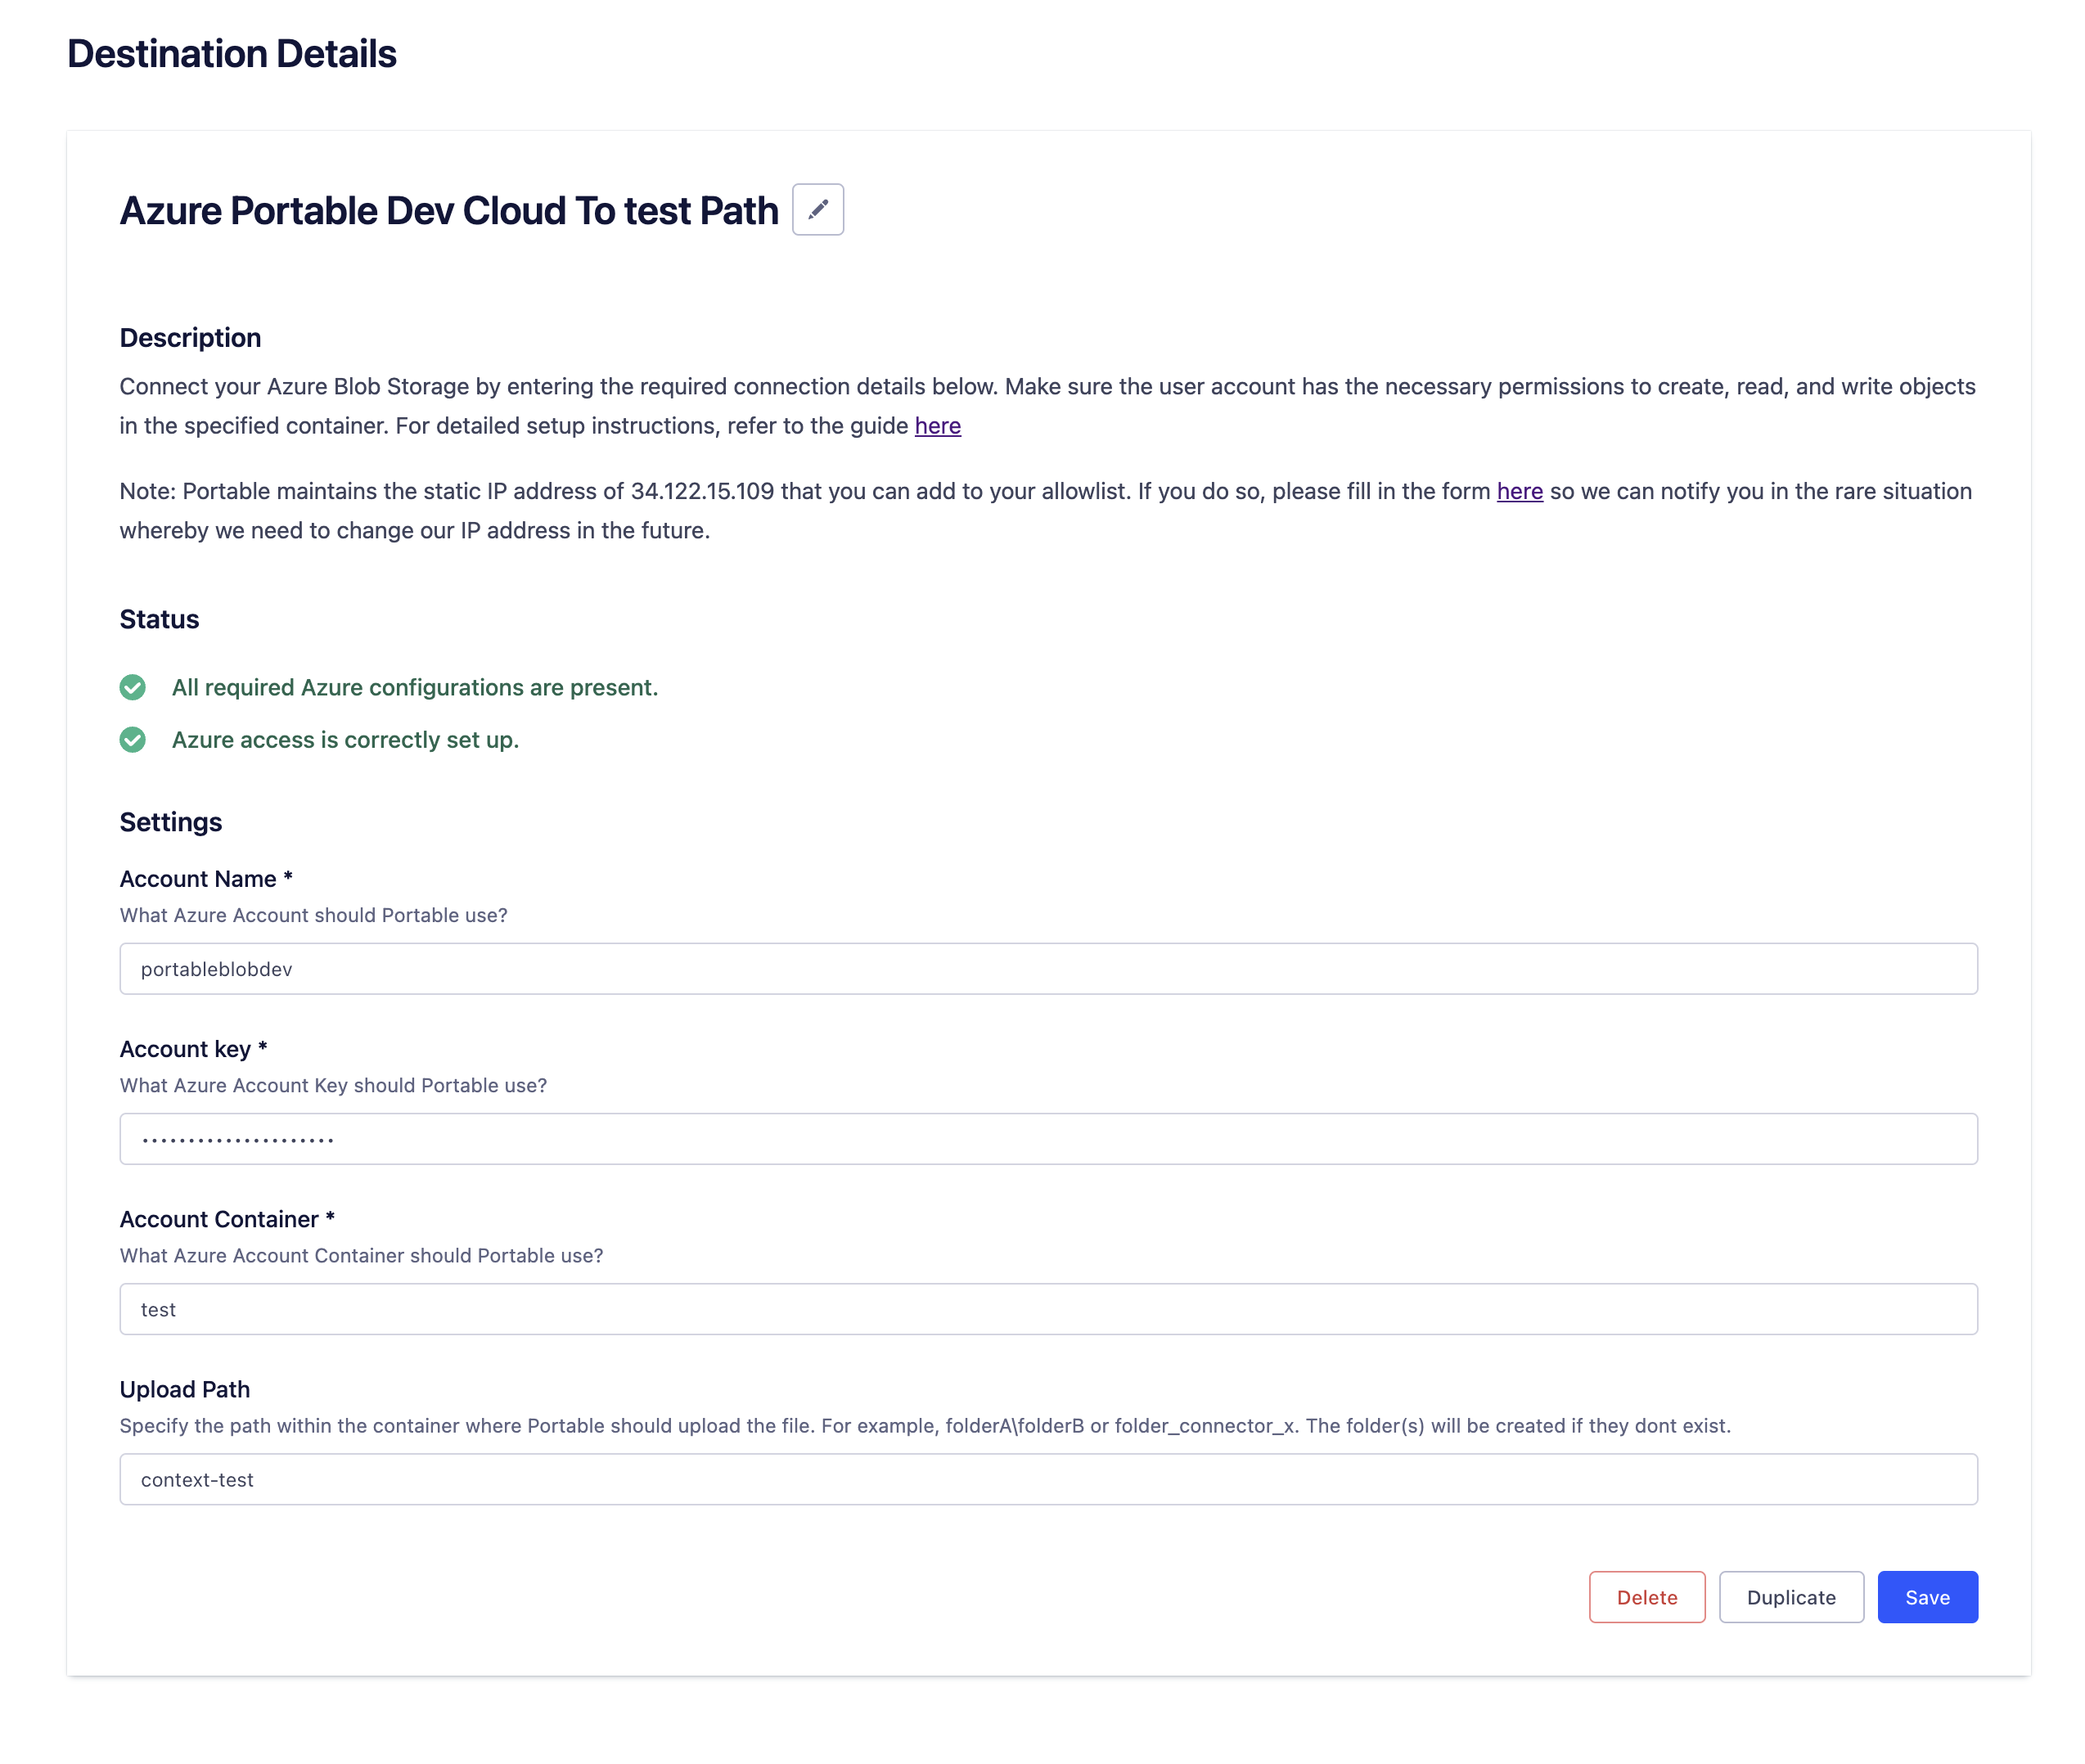Image resolution: width=2085 pixels, height=1764 pixels.
Task: Click the 'Upload Path' field label
Action: point(185,1389)
